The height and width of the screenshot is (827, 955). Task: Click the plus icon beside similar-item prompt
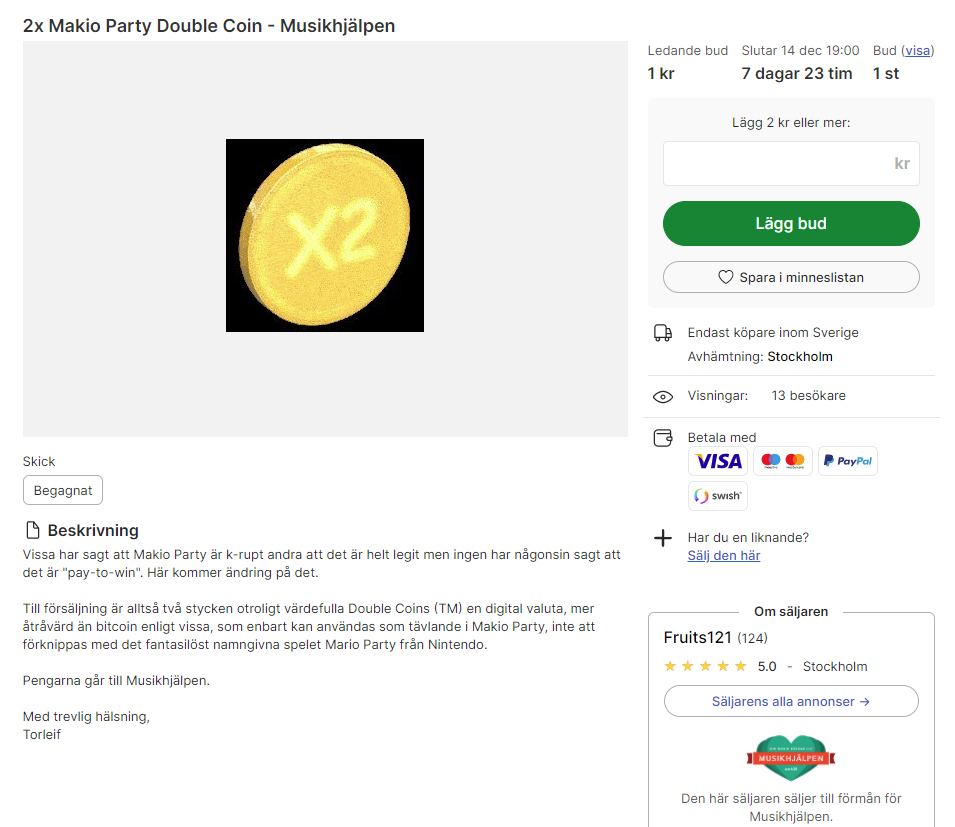pos(662,538)
